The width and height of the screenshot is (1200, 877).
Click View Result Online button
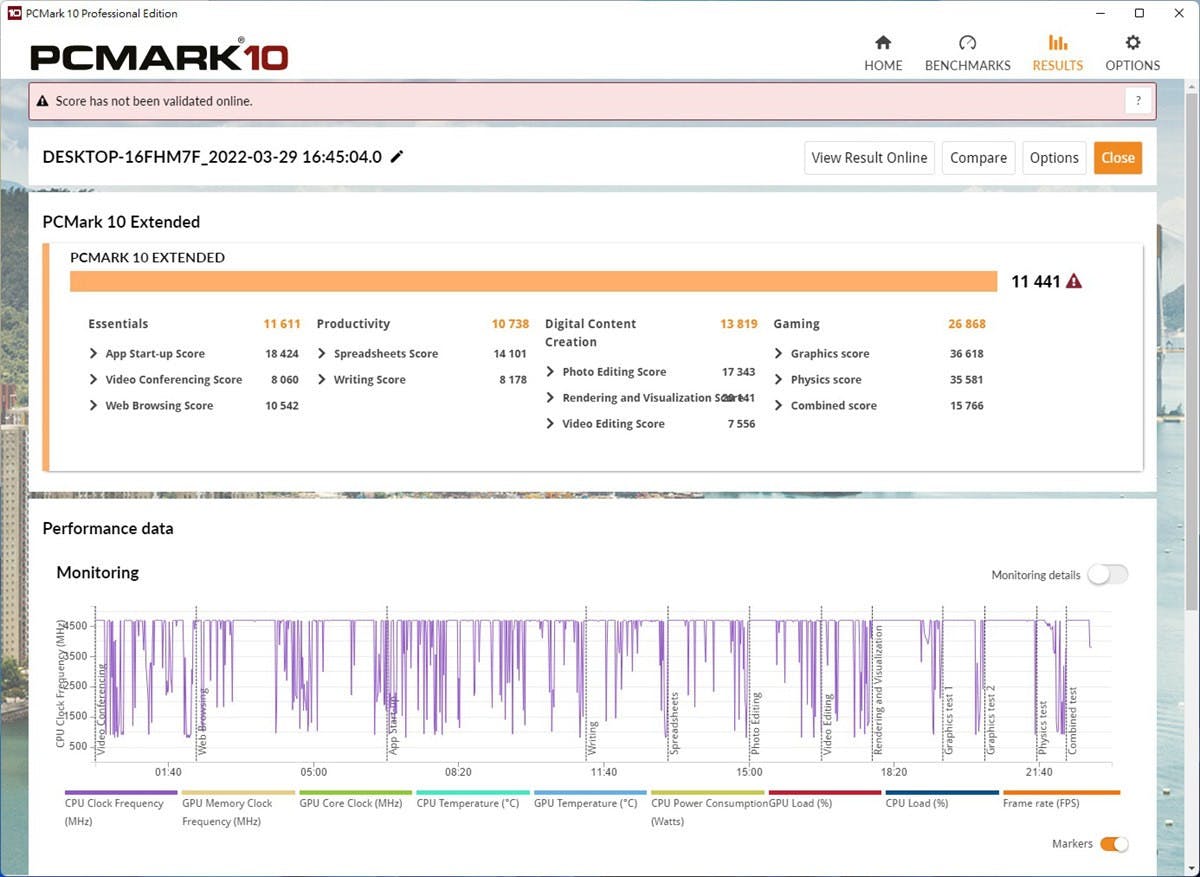click(869, 158)
